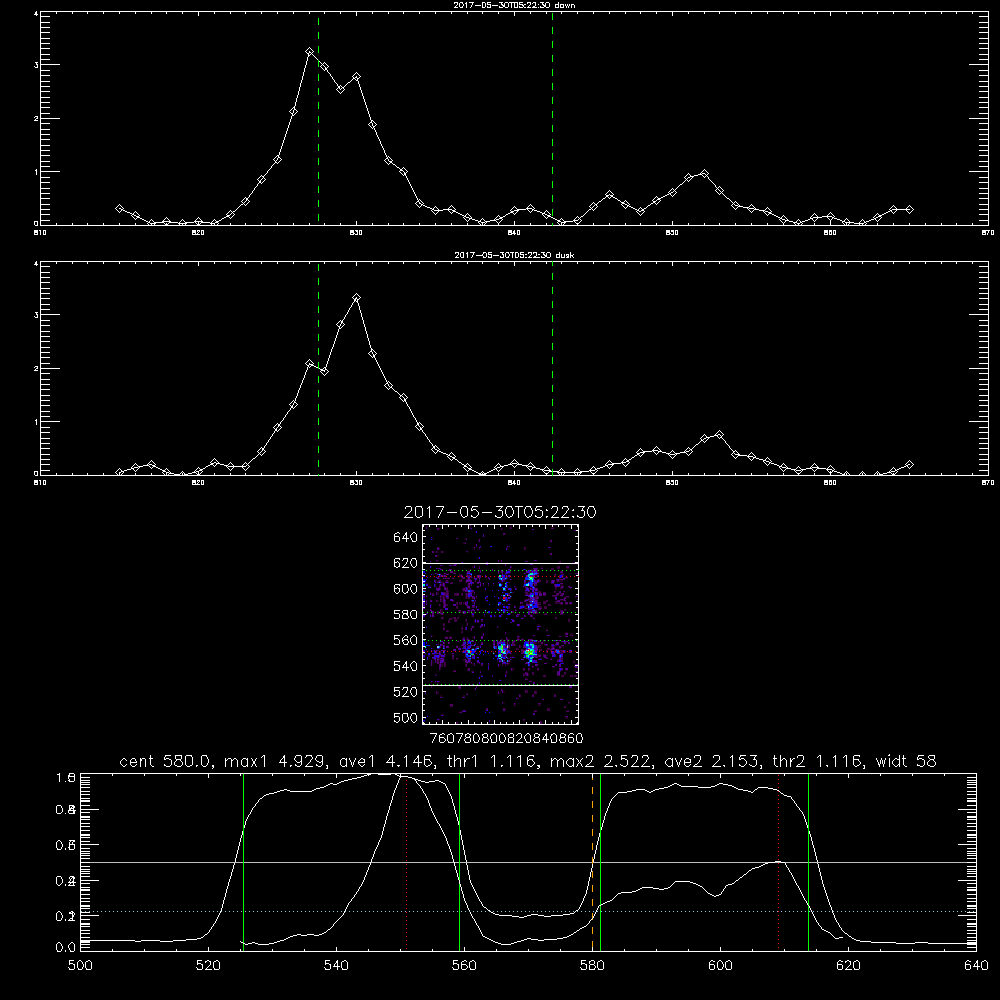Click the 620 label on bottom plot x-axis
The image size is (1000, 1000).
[x=848, y=966]
